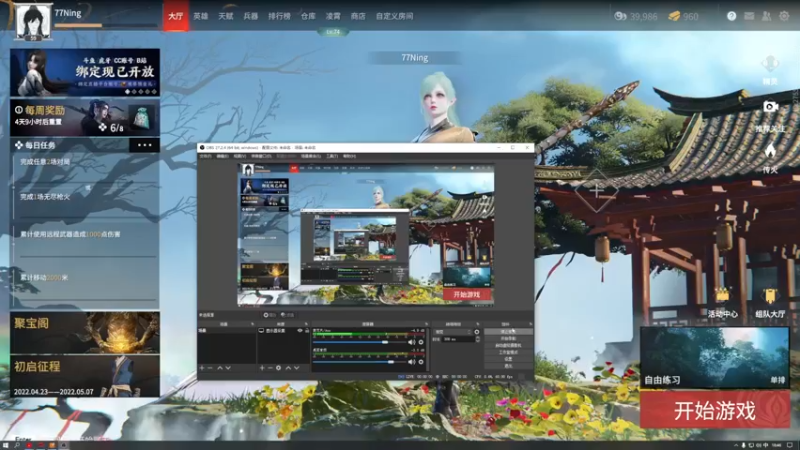Open the 推荐关注 camera icon

click(770, 107)
